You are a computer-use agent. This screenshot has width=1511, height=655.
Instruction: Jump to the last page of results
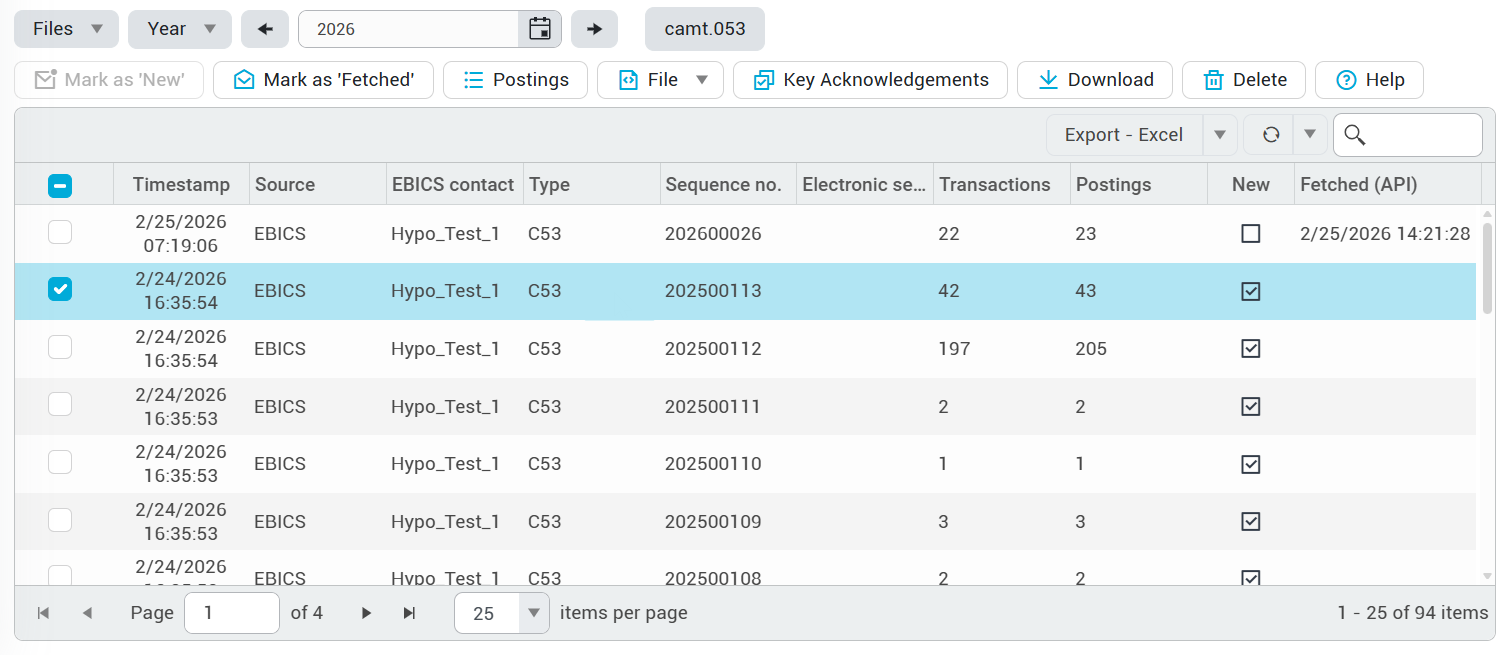[409, 613]
